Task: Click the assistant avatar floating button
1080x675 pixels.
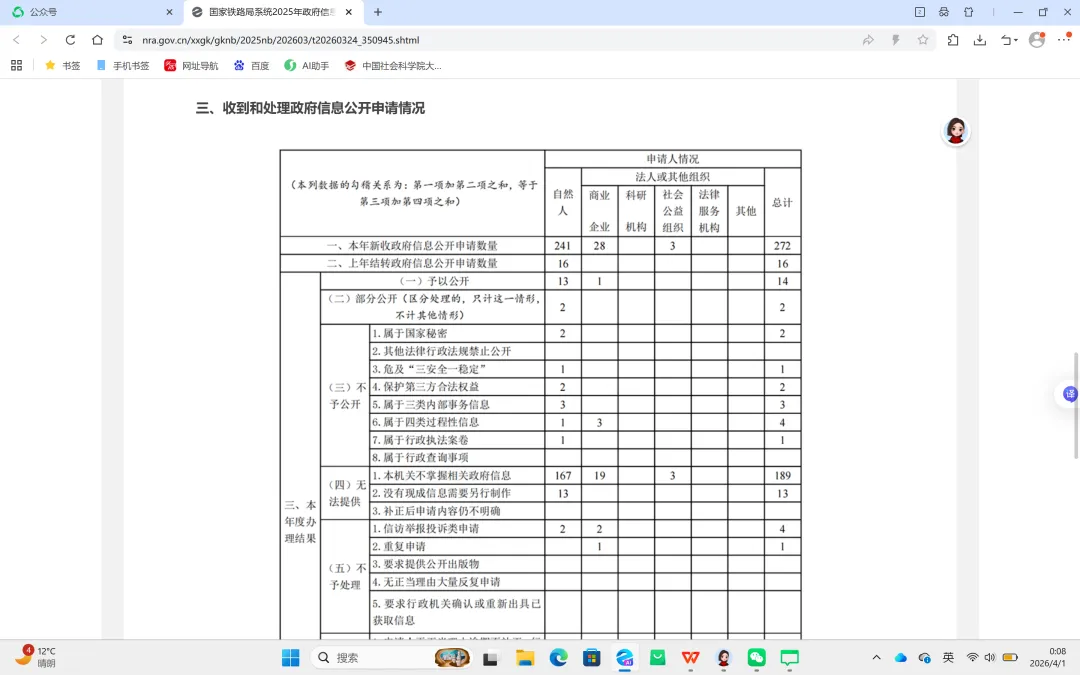Action: 955,131
